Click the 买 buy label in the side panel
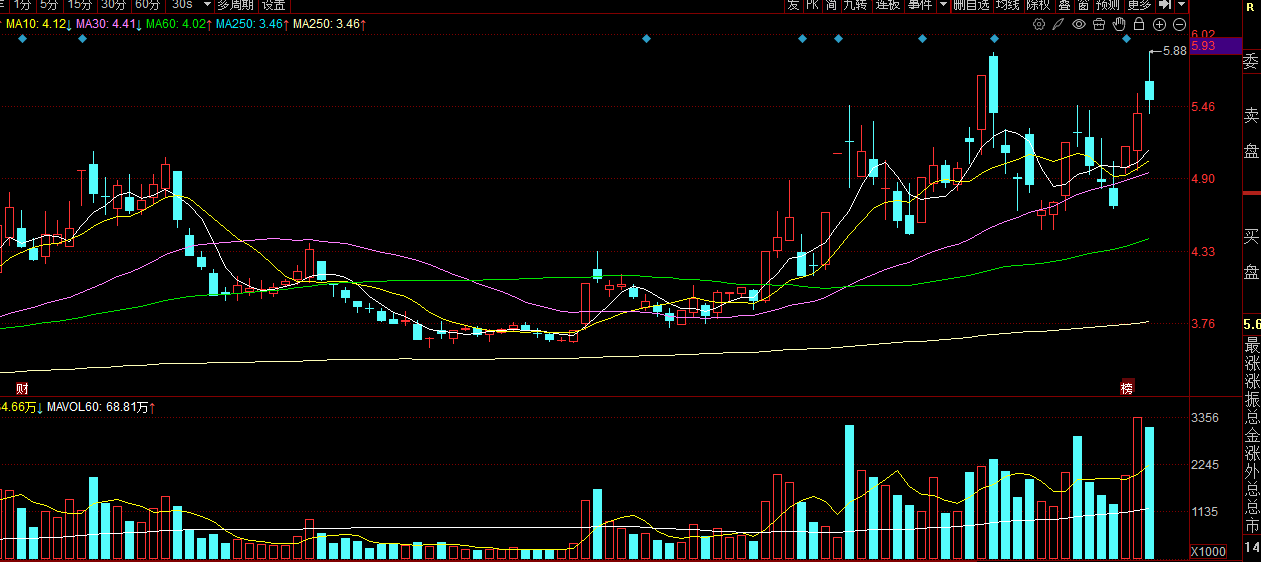Viewport: 1261px width, 562px height. click(1251, 237)
